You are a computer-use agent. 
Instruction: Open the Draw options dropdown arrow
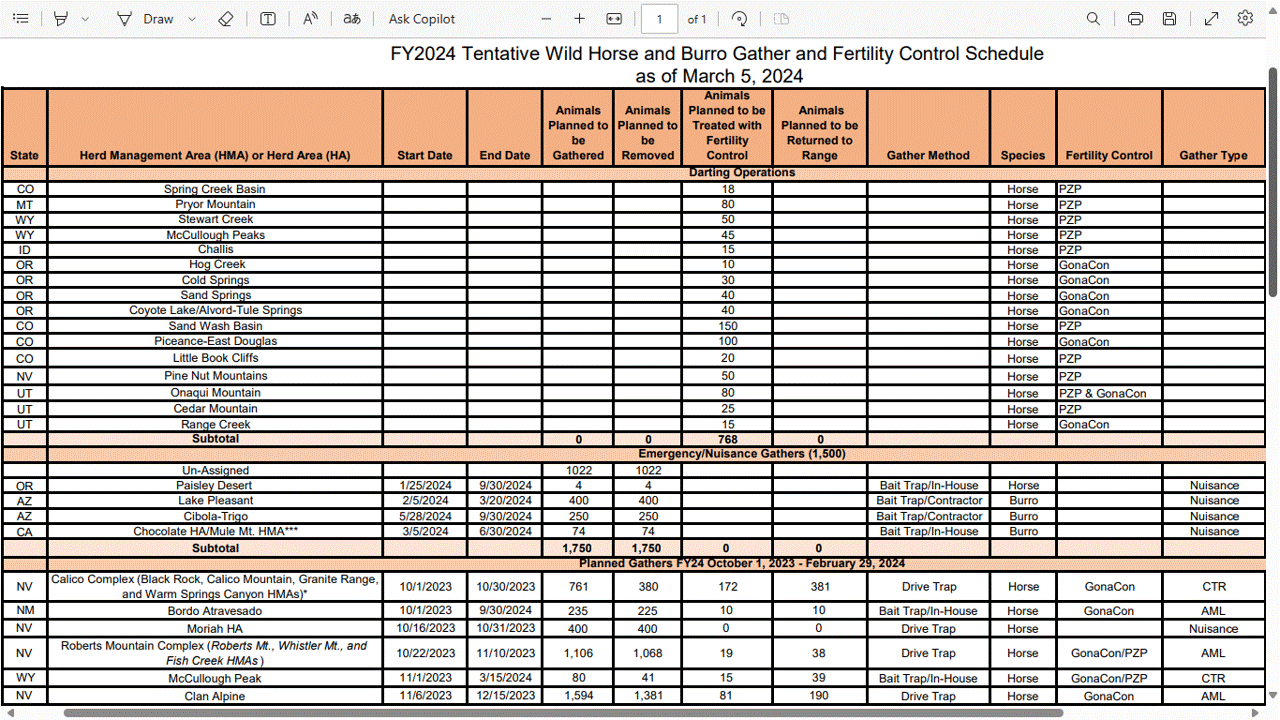192,19
